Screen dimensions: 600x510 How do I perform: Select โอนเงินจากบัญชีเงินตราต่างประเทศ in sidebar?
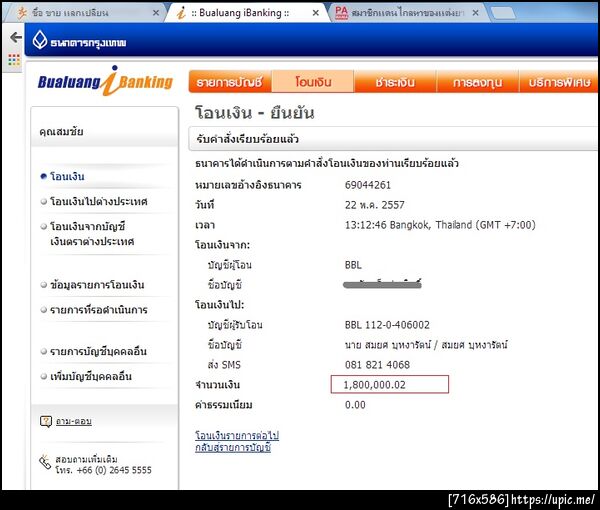92,234
